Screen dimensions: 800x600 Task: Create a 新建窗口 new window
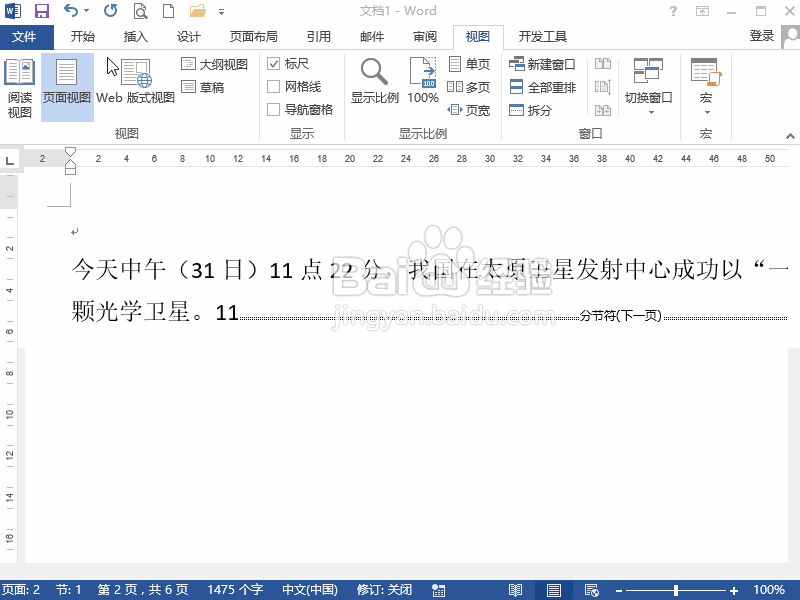click(543, 62)
